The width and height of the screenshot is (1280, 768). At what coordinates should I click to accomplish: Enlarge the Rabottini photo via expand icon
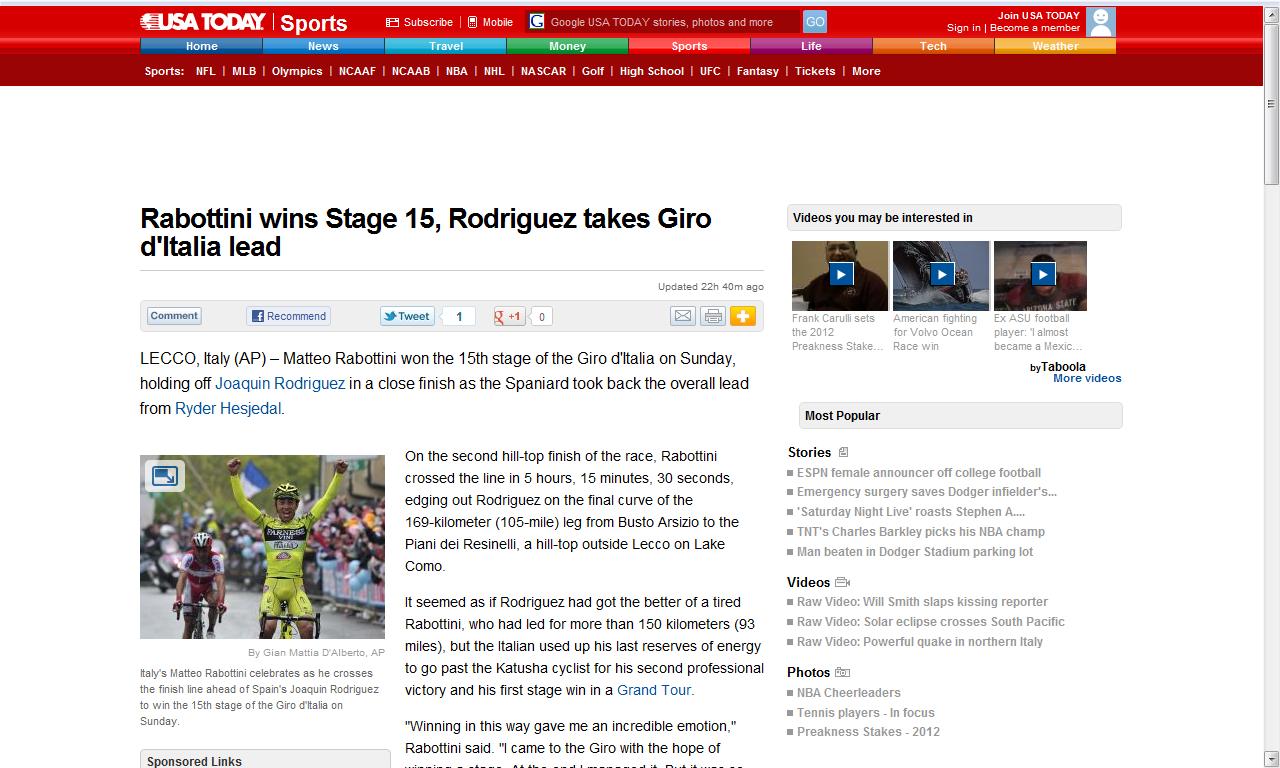164,476
